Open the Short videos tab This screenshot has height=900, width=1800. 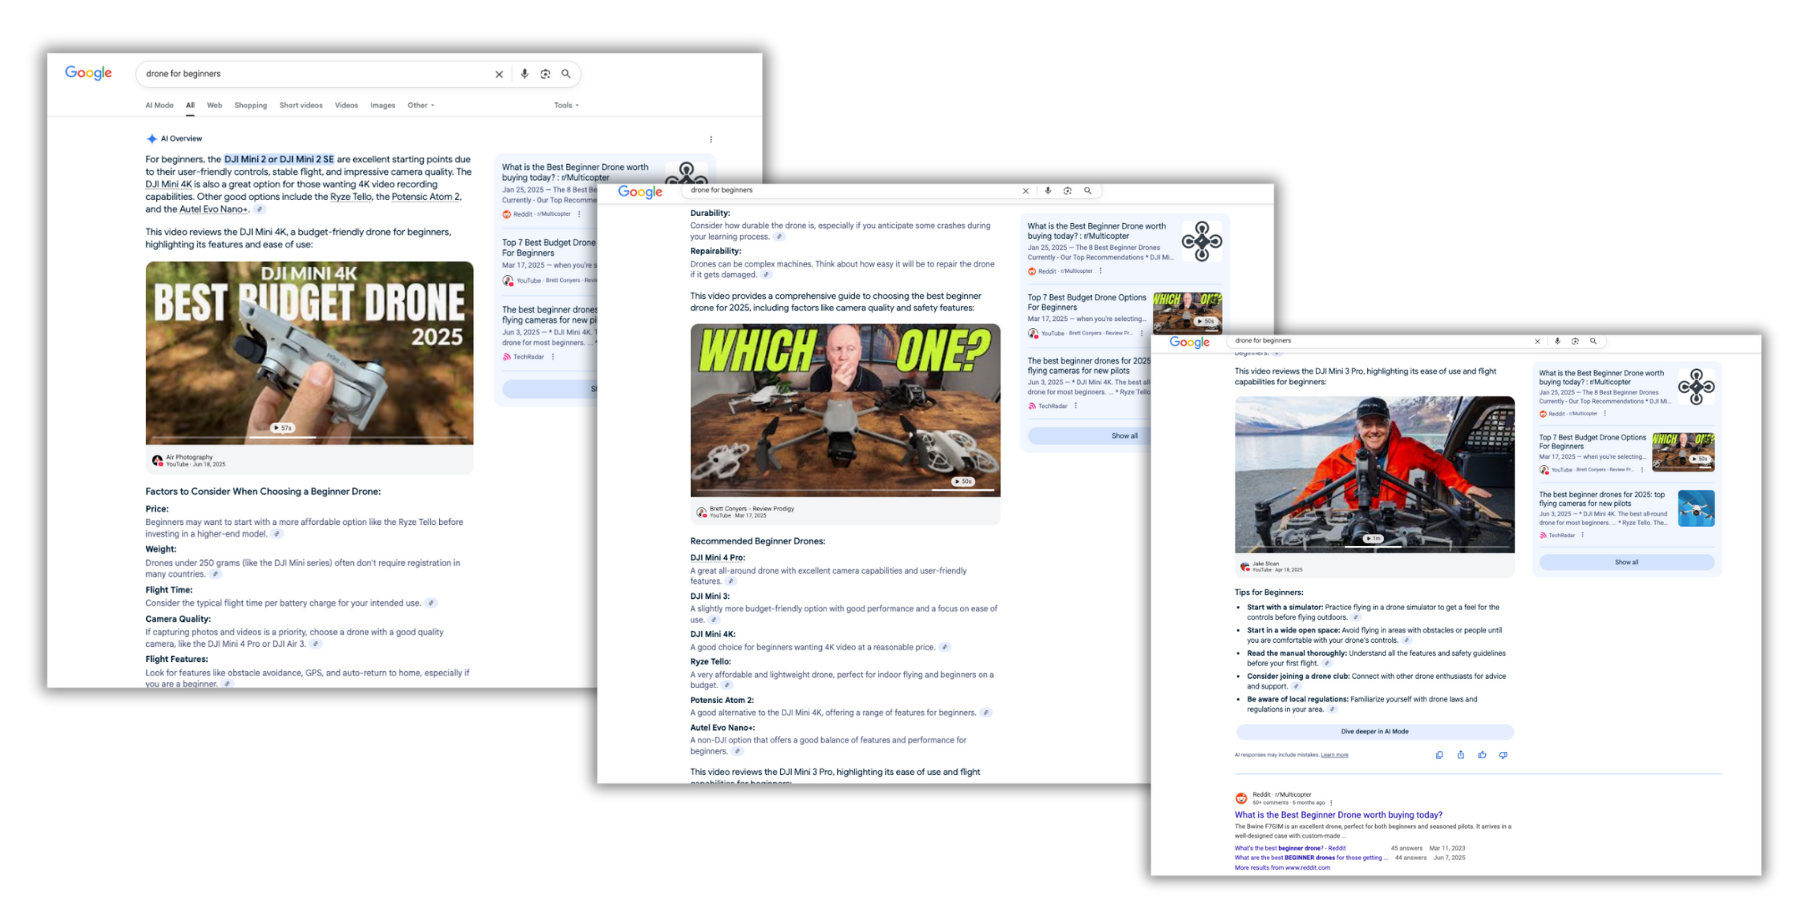click(x=301, y=105)
